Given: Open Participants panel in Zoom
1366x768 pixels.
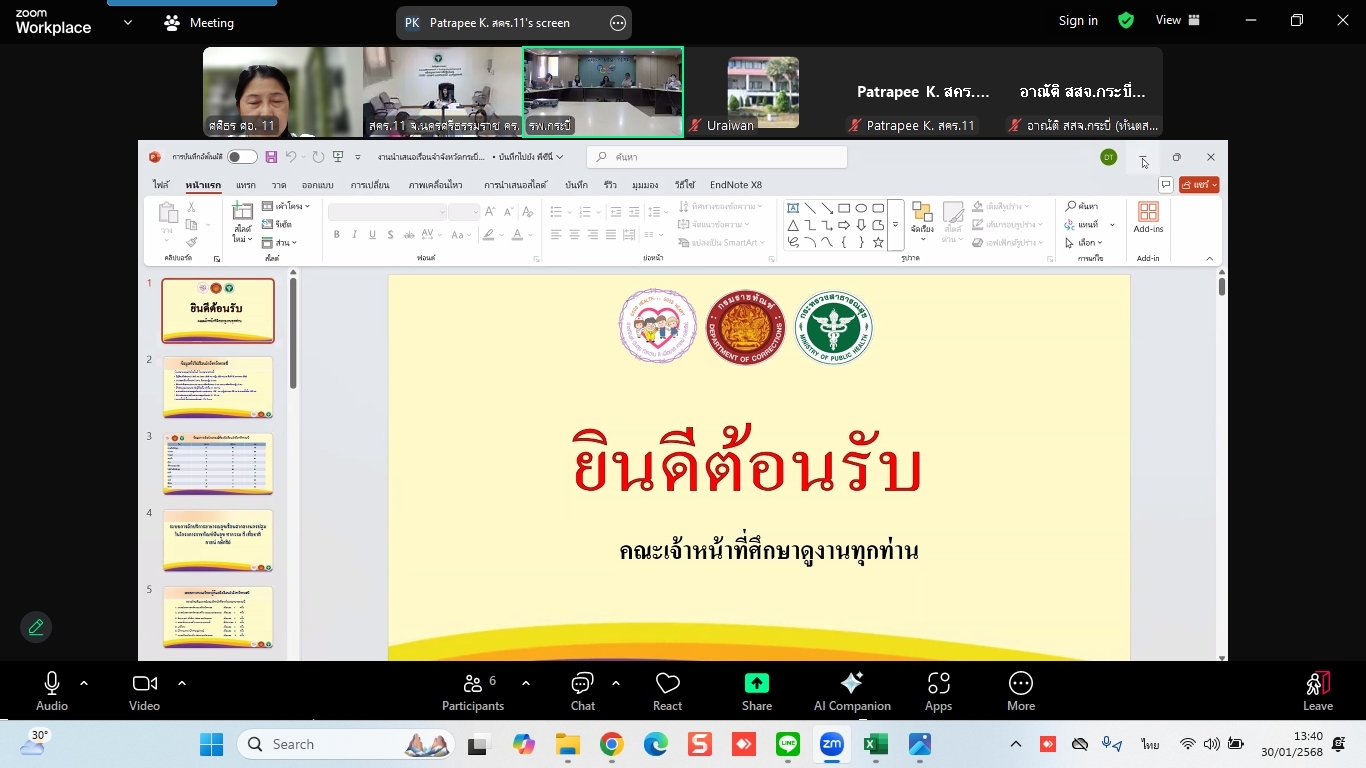Looking at the screenshot, I should [x=473, y=691].
